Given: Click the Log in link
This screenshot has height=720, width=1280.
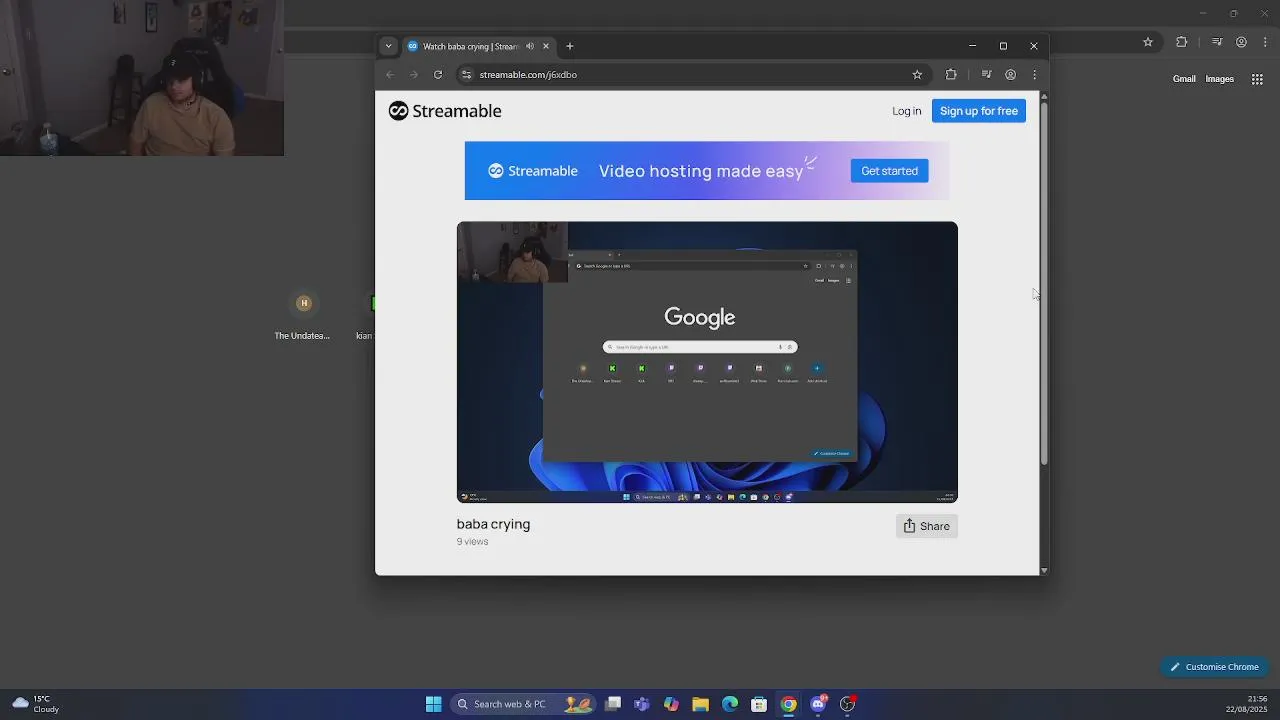Looking at the screenshot, I should click(907, 111).
